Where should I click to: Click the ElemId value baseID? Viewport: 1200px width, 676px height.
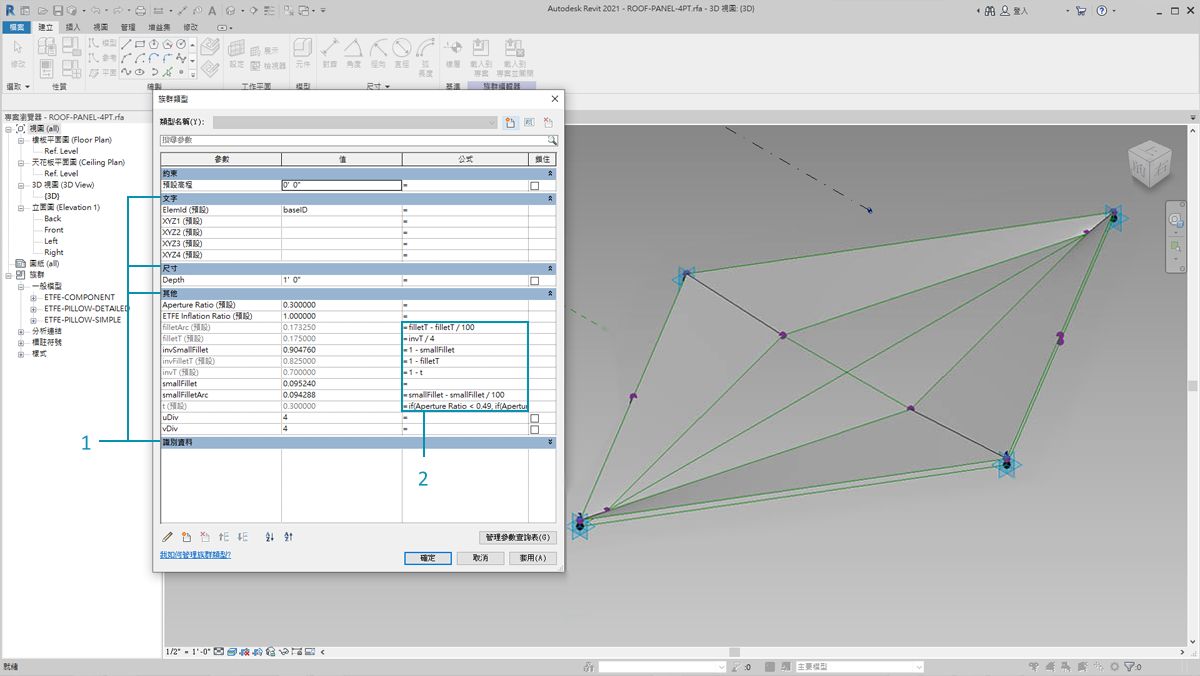[x=341, y=210]
